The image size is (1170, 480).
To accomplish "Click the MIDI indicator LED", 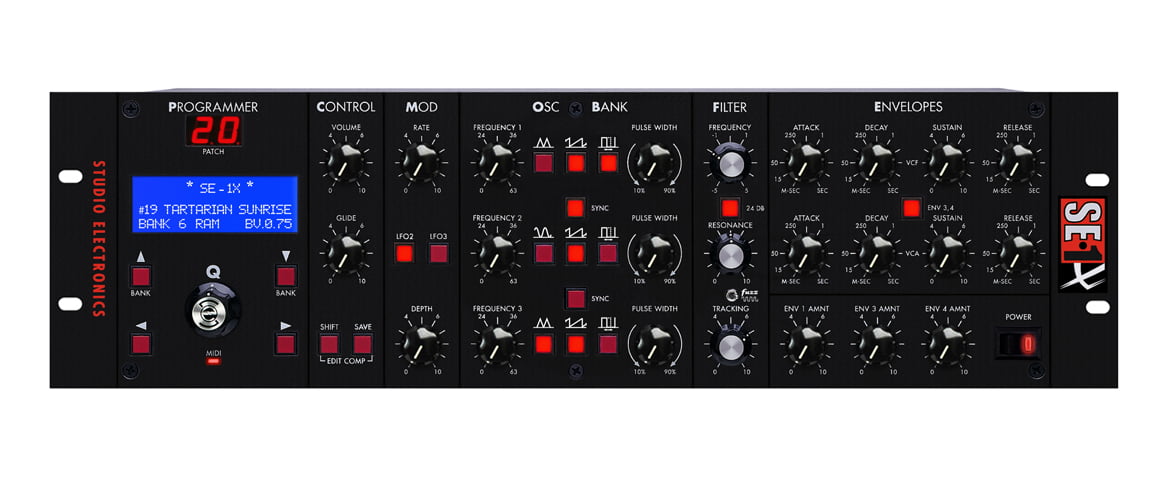I will (x=213, y=362).
